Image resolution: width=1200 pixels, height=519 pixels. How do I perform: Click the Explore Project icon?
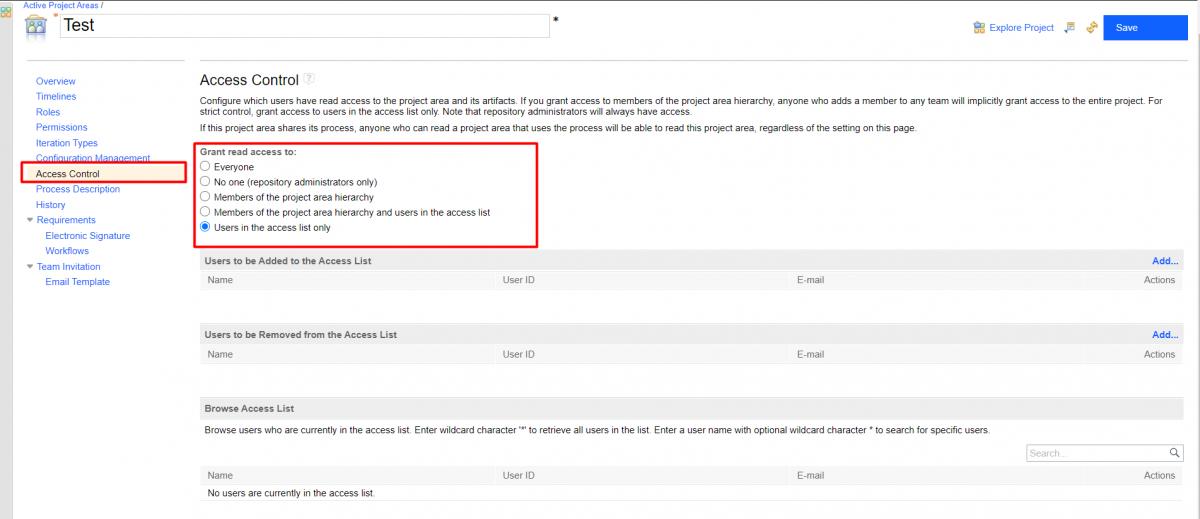tap(979, 28)
